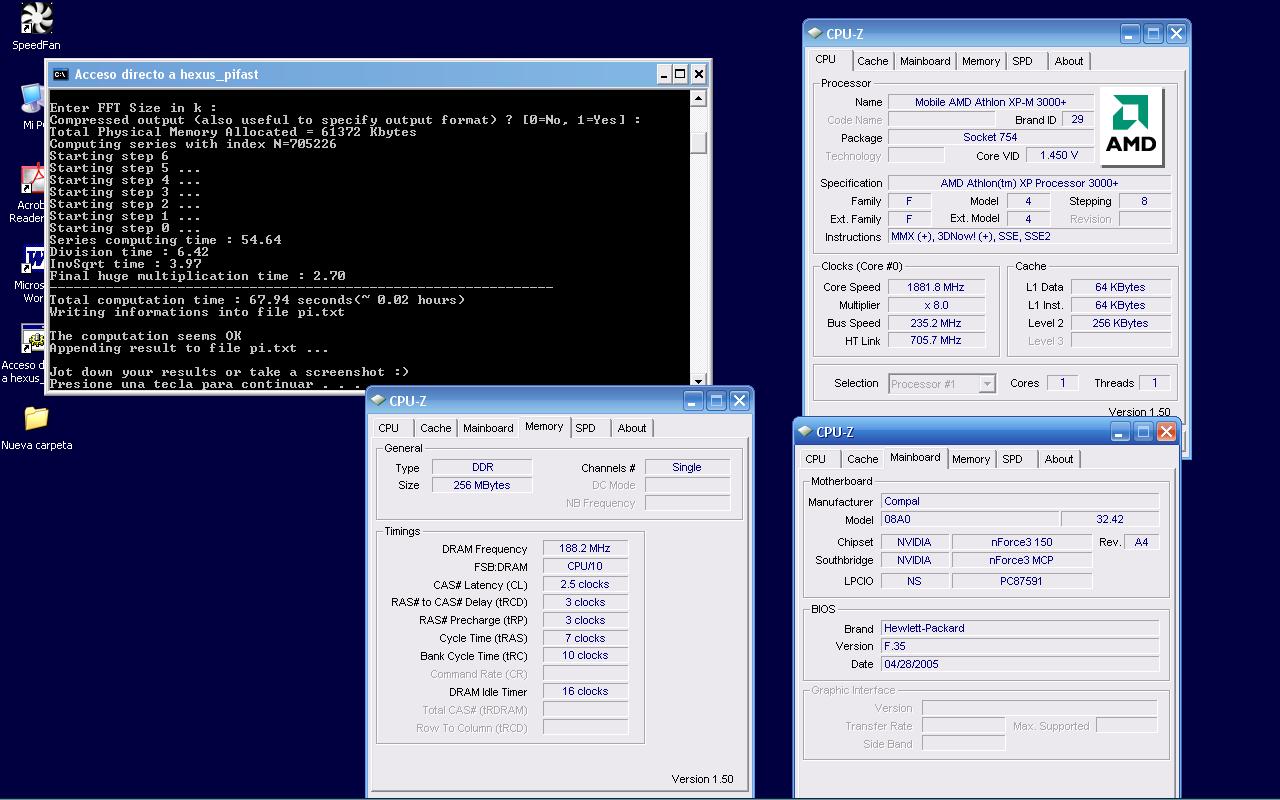The image size is (1280, 800).
Task: Click the Chipset nForce3 150 value
Action: (x=1021, y=542)
